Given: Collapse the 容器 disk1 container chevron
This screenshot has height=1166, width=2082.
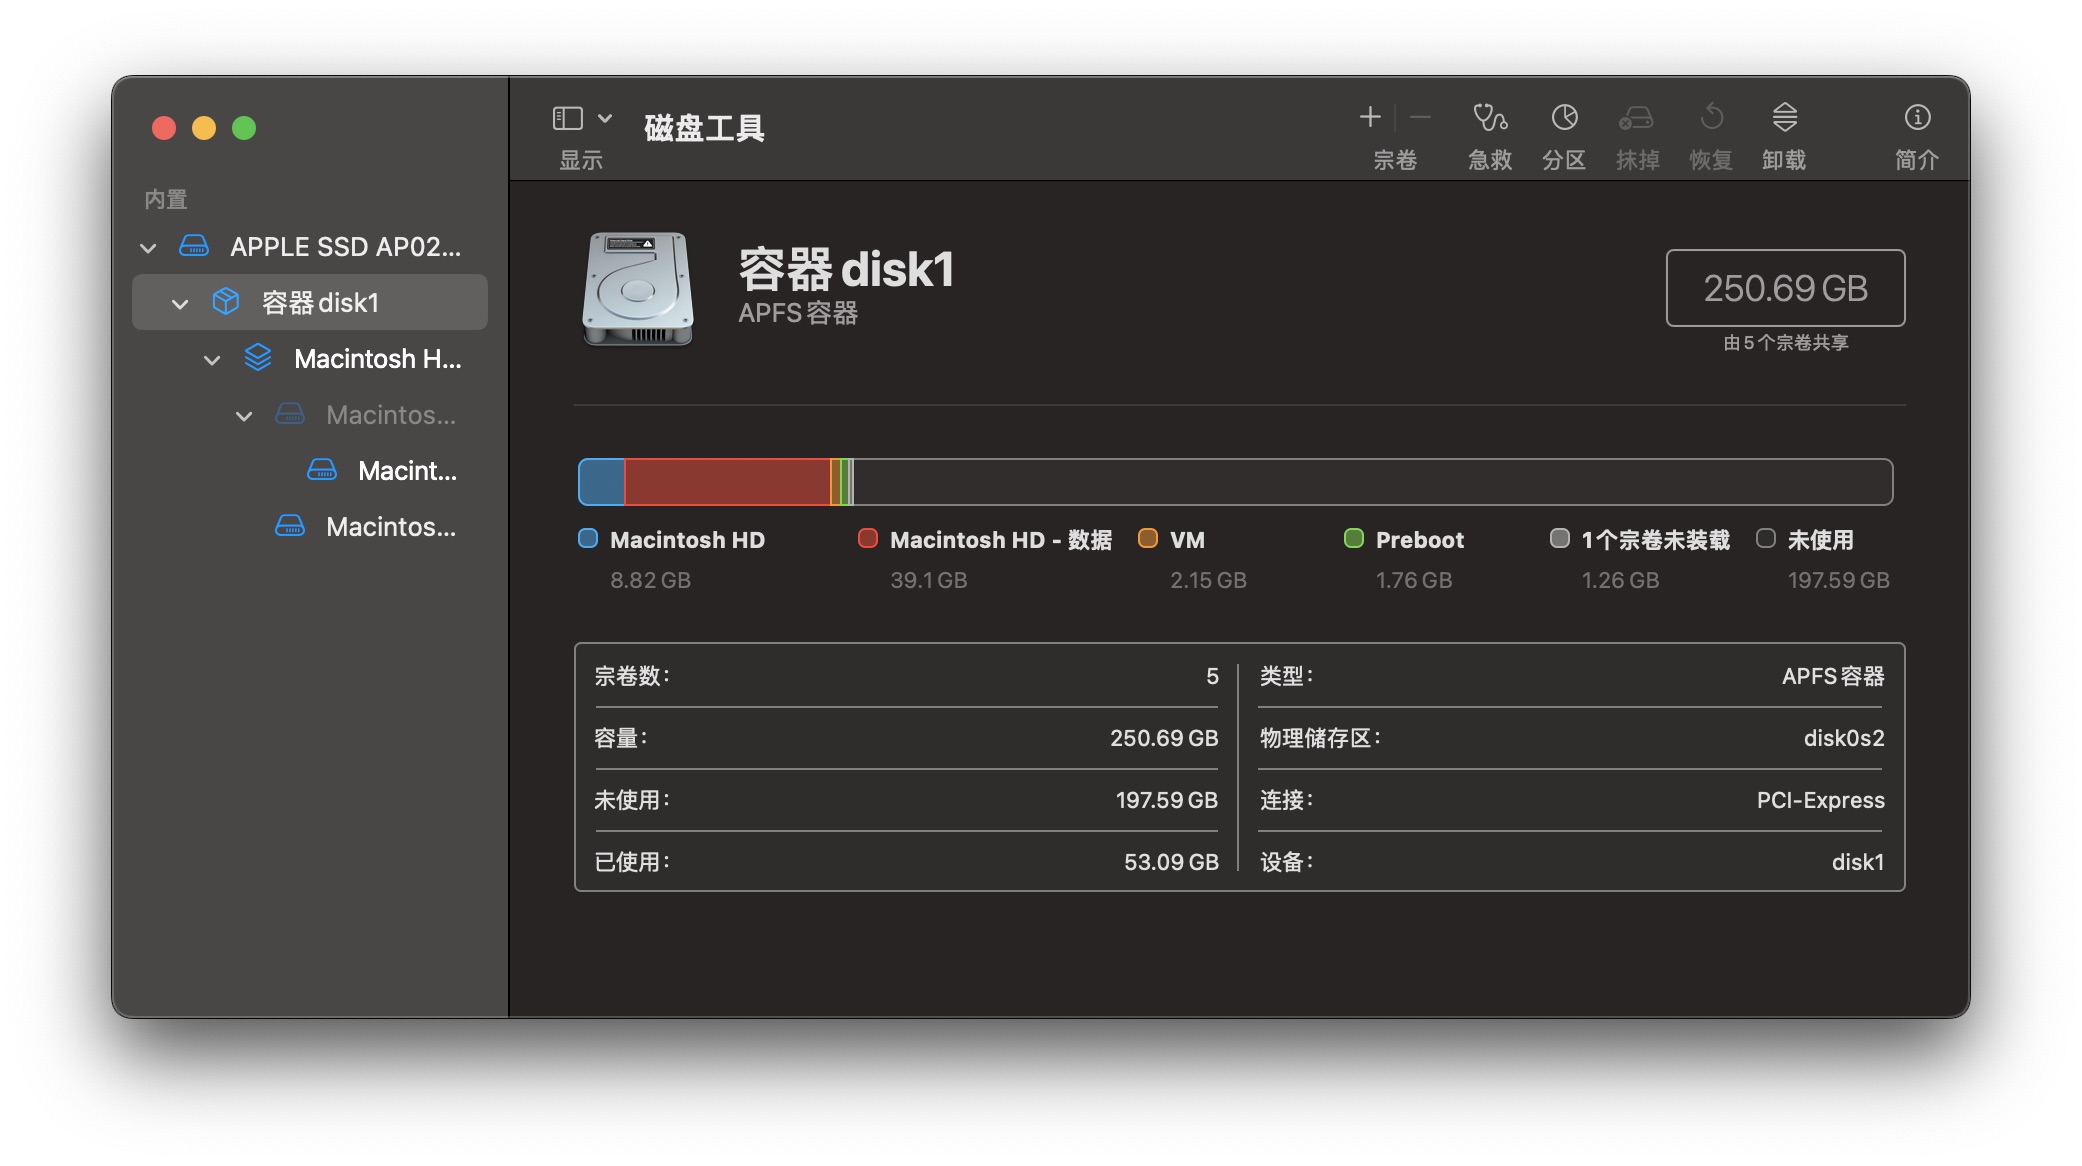Looking at the screenshot, I should [180, 303].
